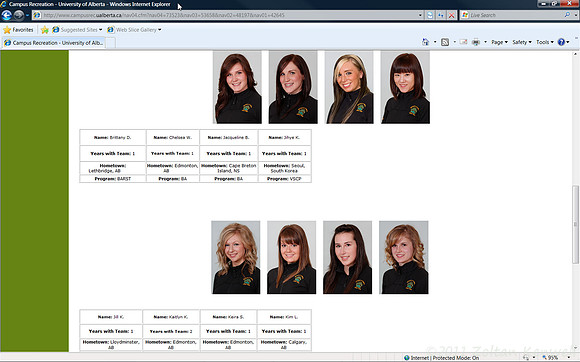Click the blue Help icon
Viewport: 580px width, 362px height.
point(561,42)
